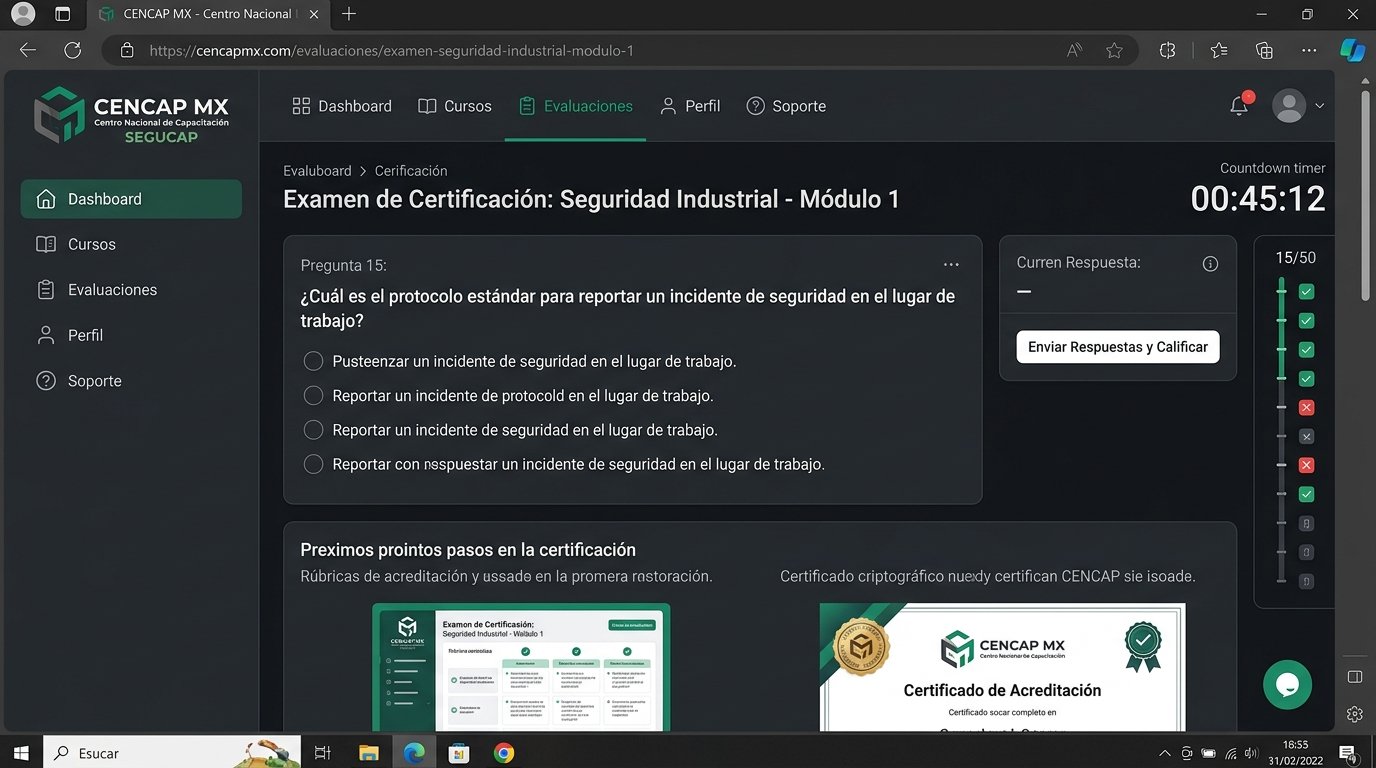Open Dashboard in the left sidebar
The height and width of the screenshot is (768, 1376).
(131, 199)
